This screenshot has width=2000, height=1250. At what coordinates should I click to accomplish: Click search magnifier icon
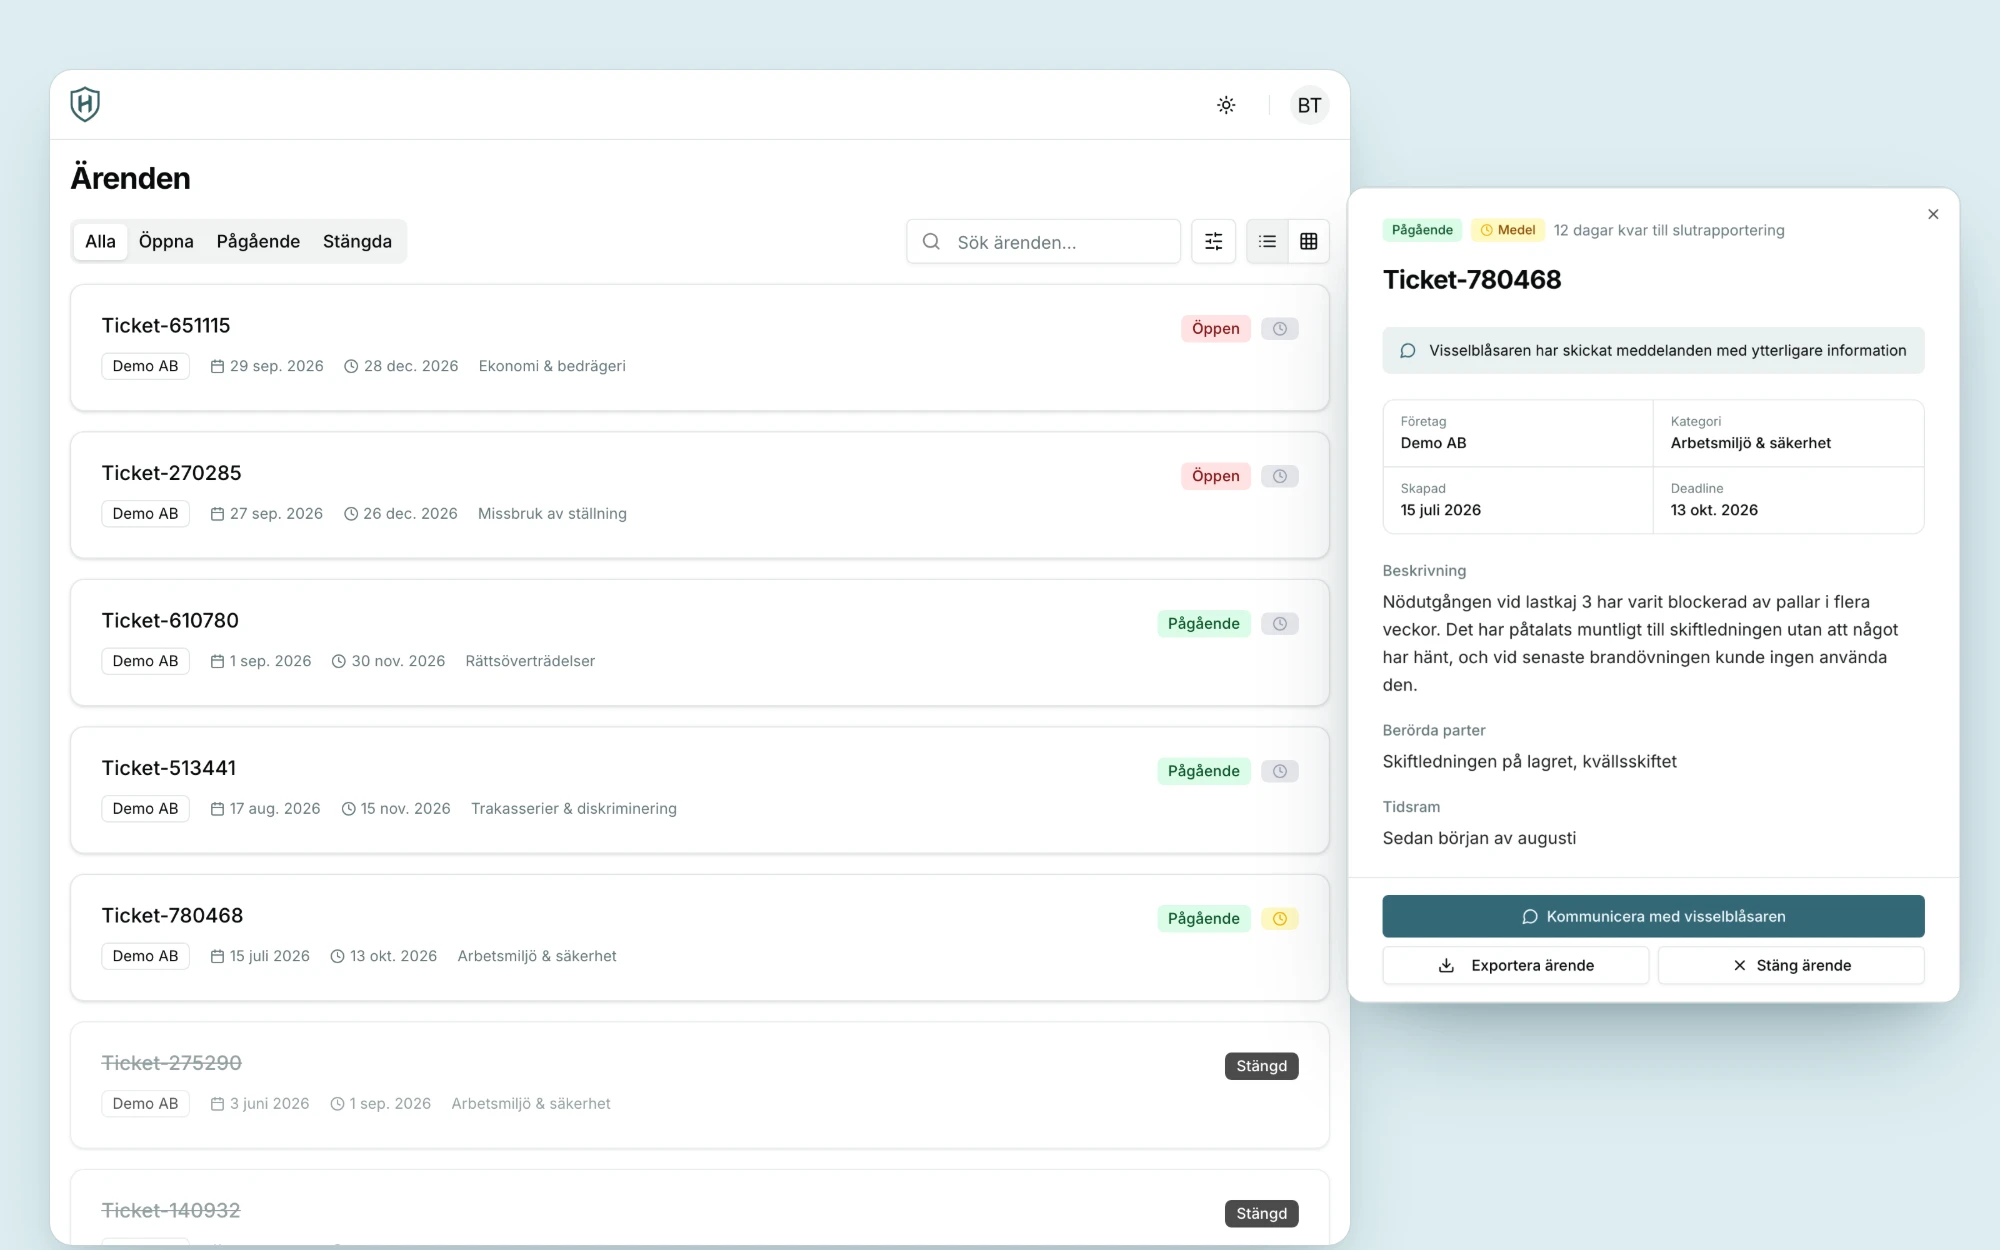click(x=931, y=241)
